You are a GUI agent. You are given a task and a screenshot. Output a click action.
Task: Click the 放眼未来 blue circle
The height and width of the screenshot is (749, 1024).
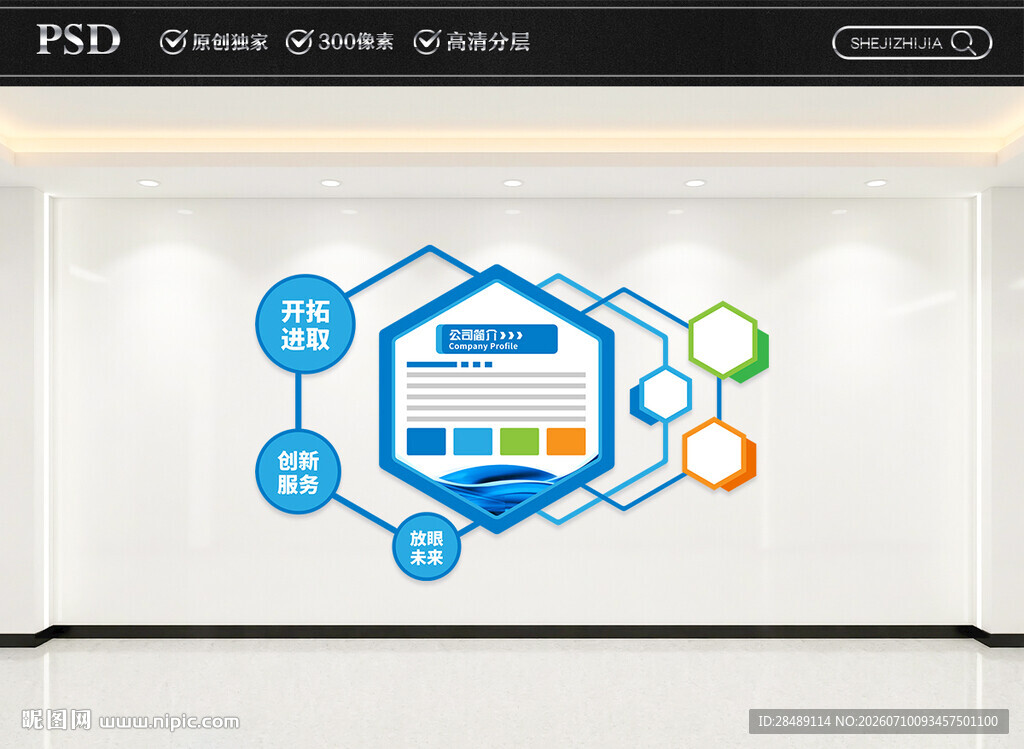tap(426, 547)
